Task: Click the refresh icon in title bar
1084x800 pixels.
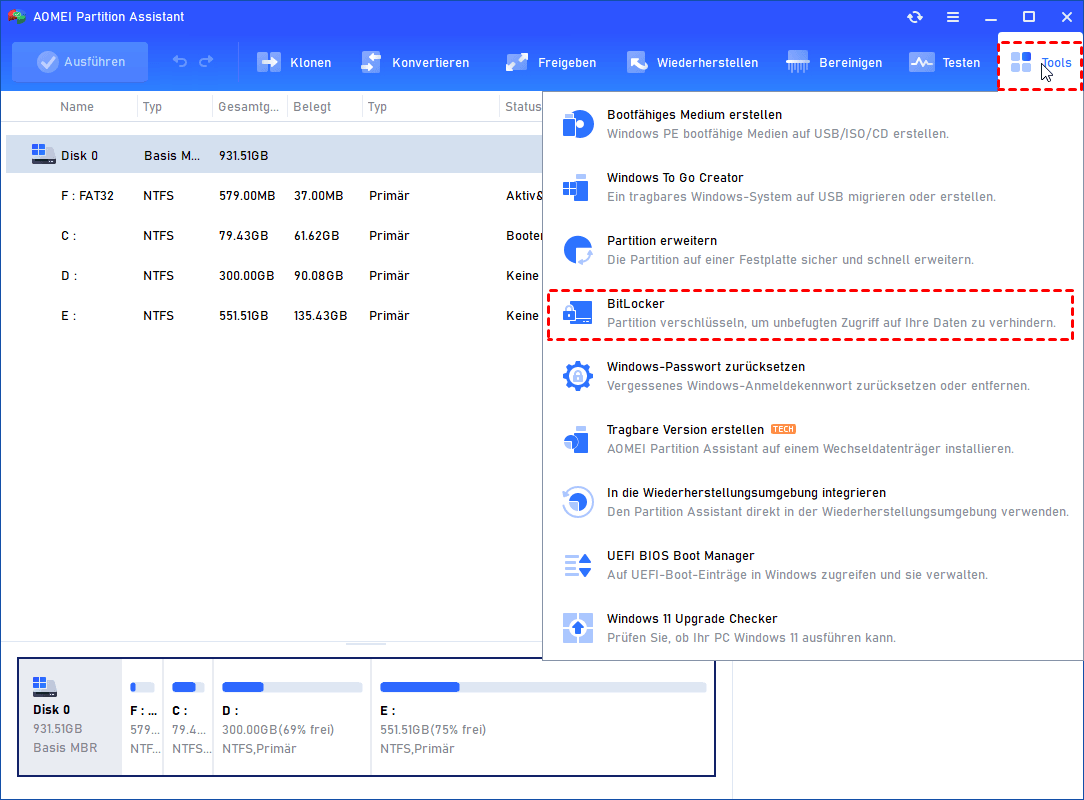Action: [915, 17]
